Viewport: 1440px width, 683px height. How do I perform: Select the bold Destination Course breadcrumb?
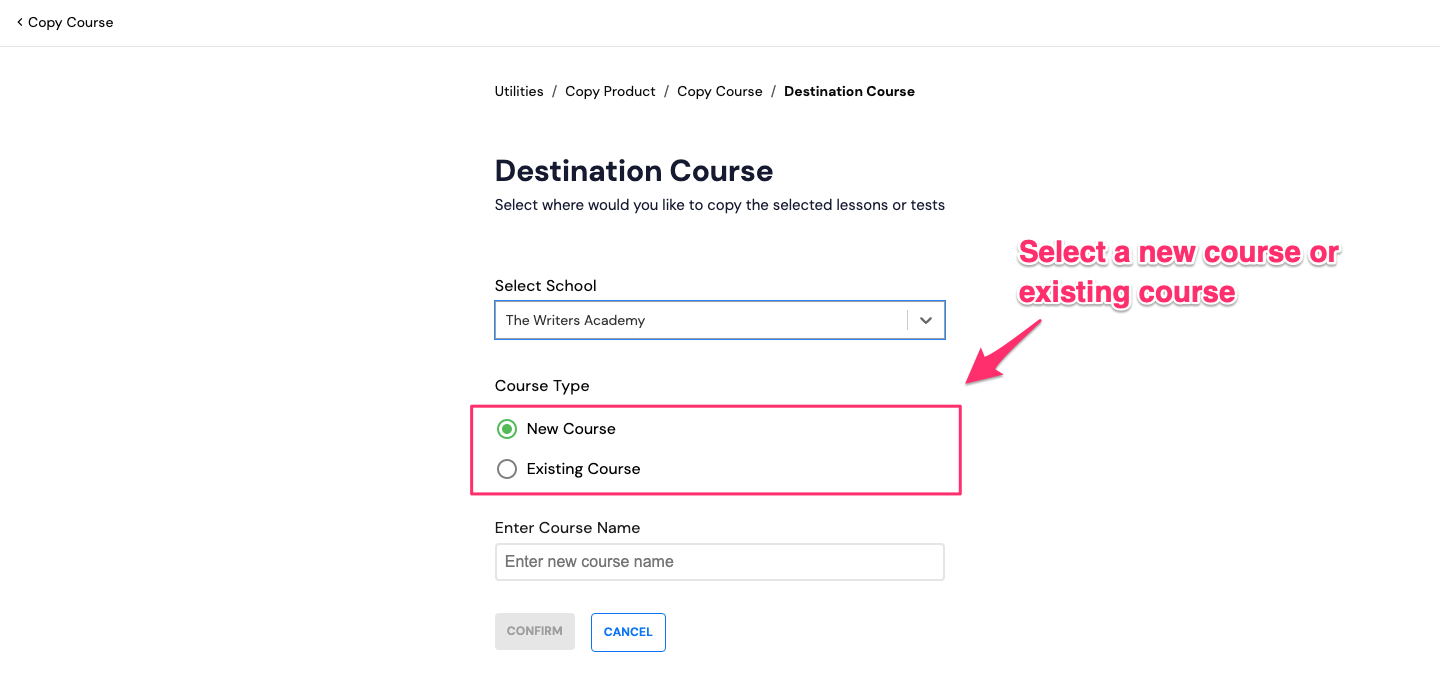[x=849, y=91]
